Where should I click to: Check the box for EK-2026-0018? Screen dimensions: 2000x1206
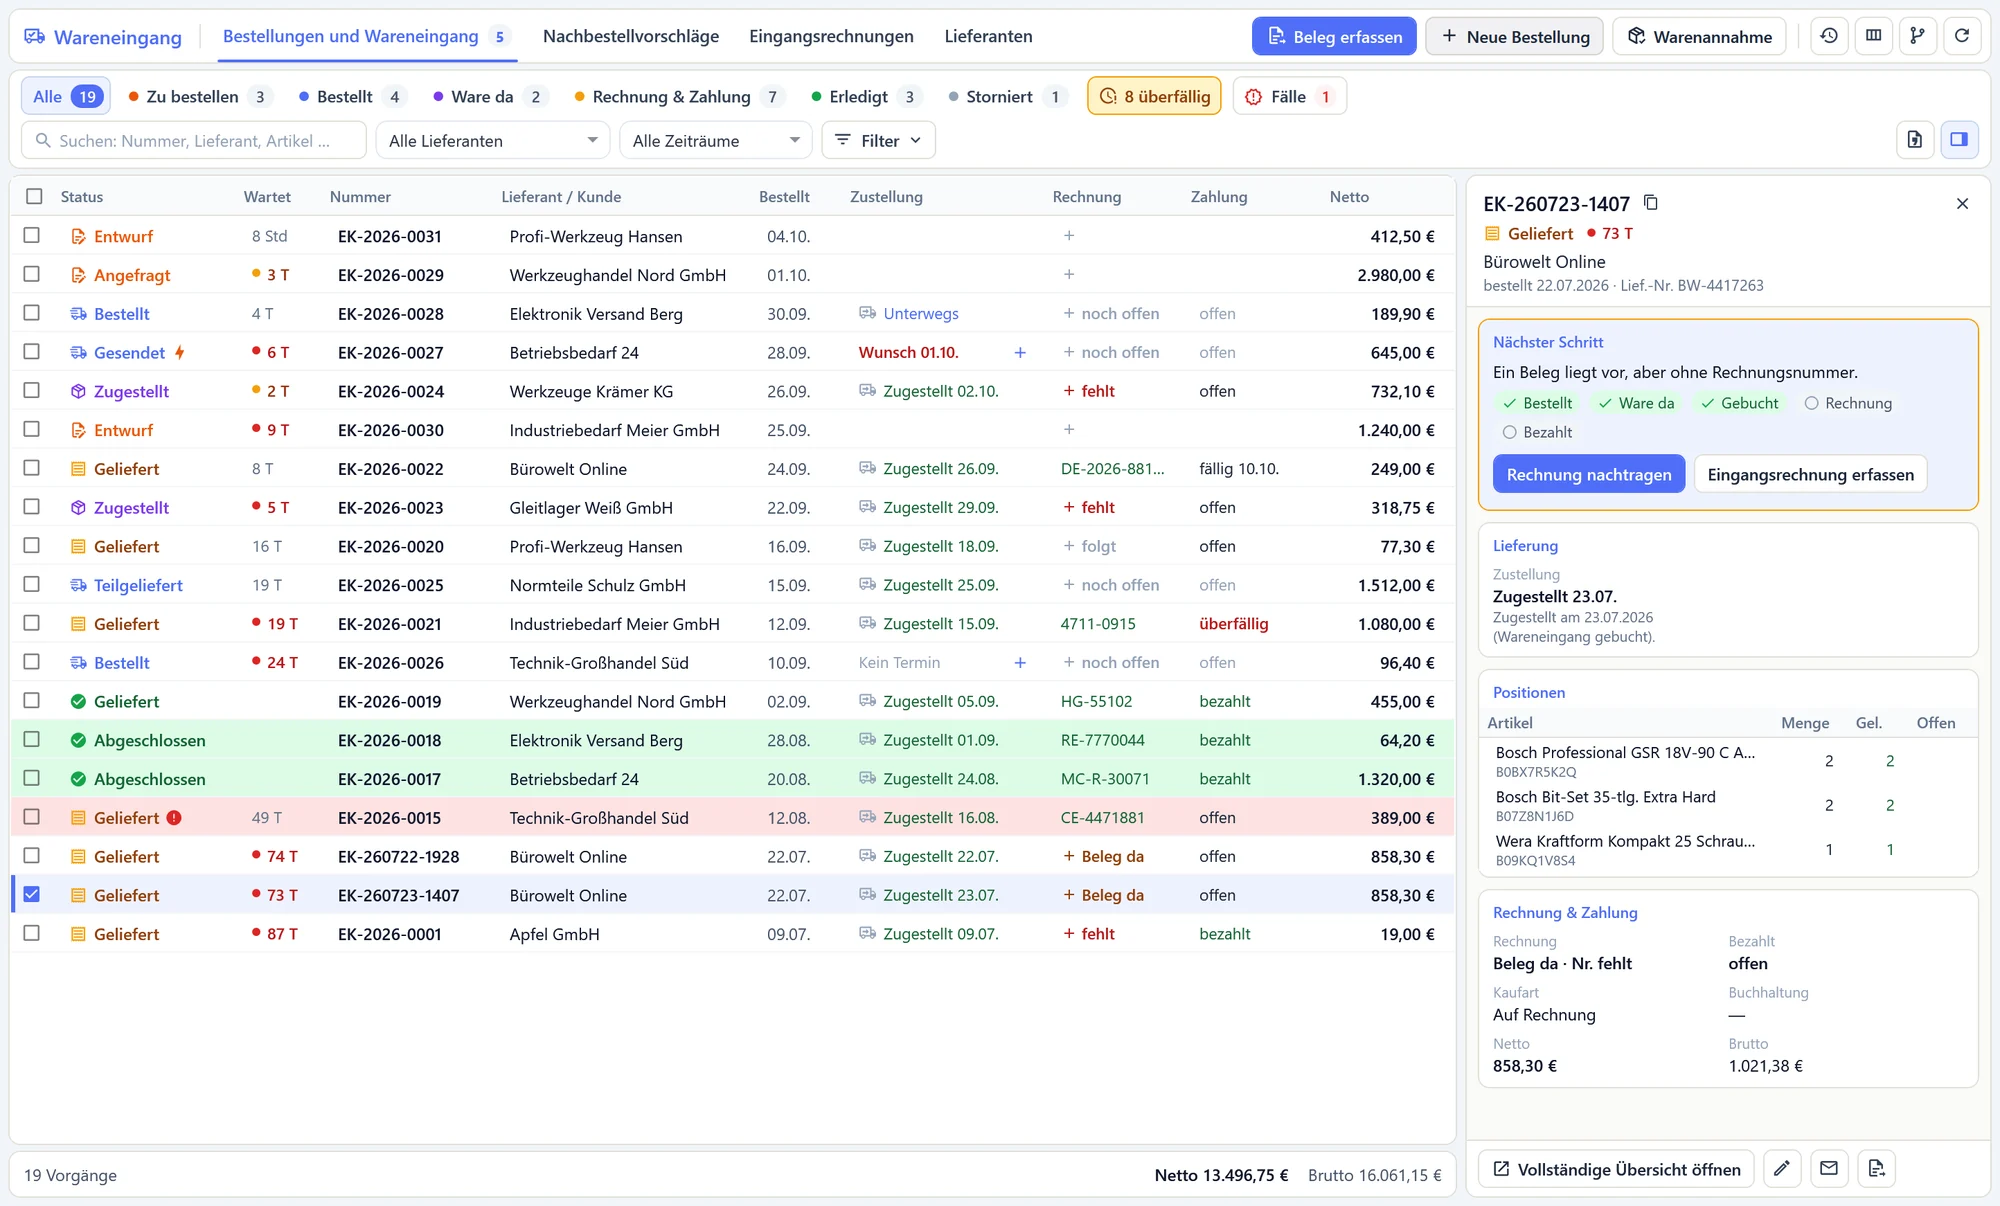point(32,740)
